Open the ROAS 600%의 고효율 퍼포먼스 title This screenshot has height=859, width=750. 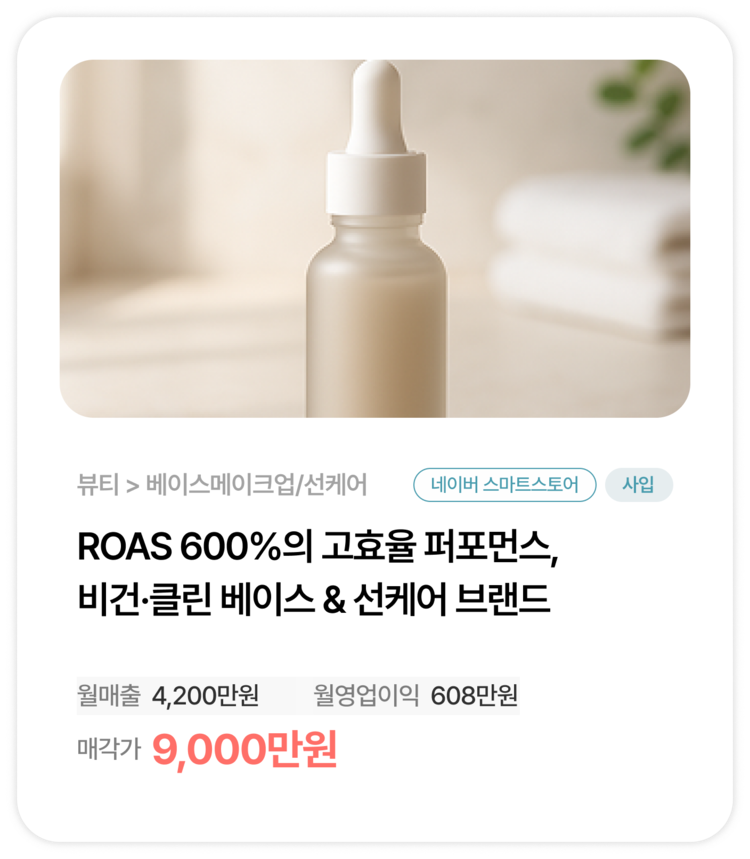click(x=318, y=547)
